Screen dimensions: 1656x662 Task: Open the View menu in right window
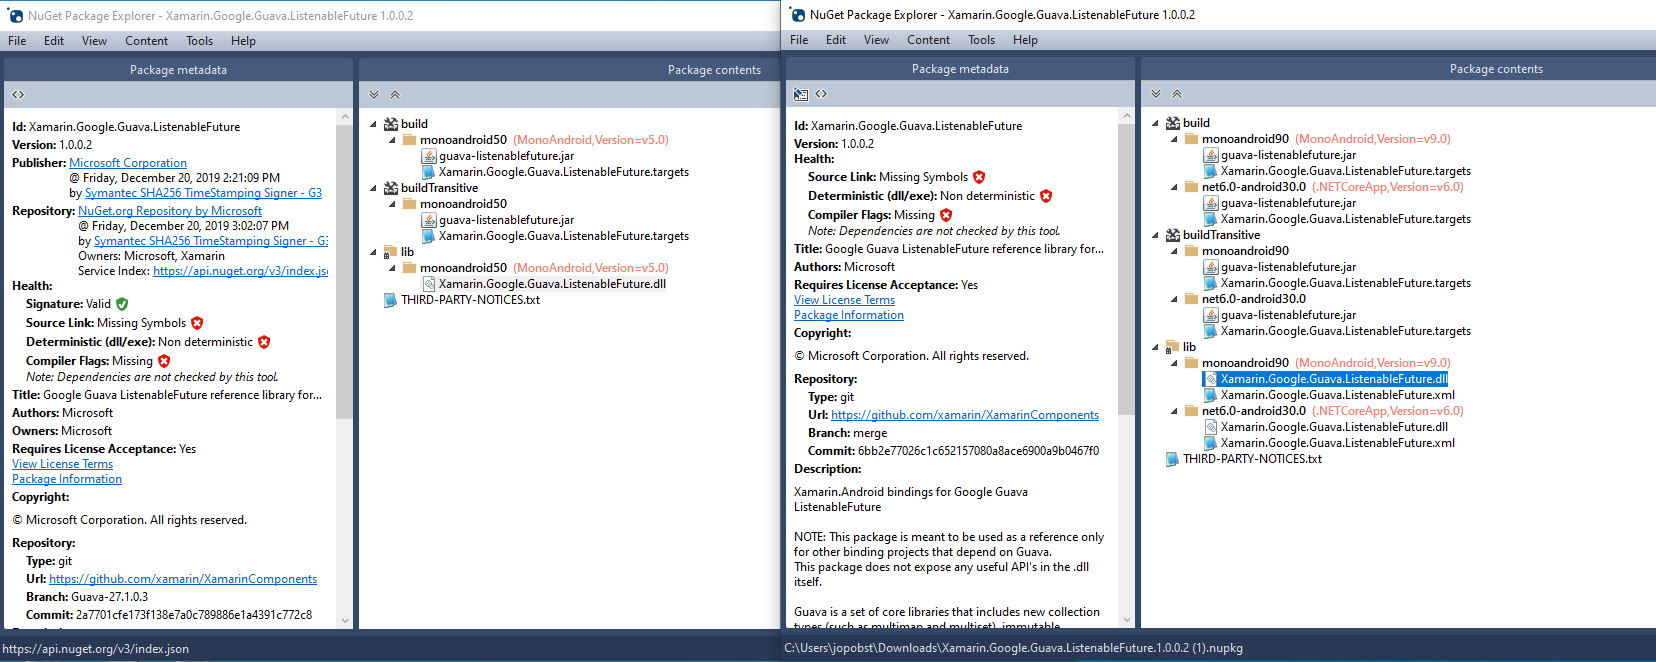pos(876,40)
